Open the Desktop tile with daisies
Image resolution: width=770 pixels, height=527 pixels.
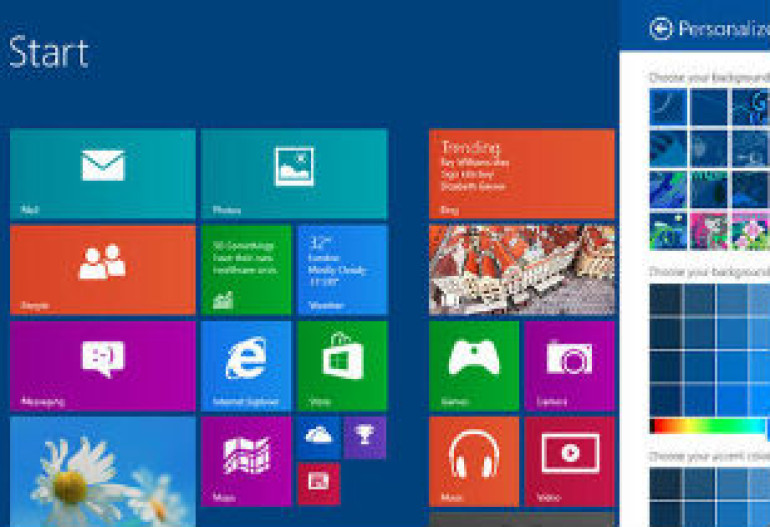pyautogui.click(x=103, y=472)
